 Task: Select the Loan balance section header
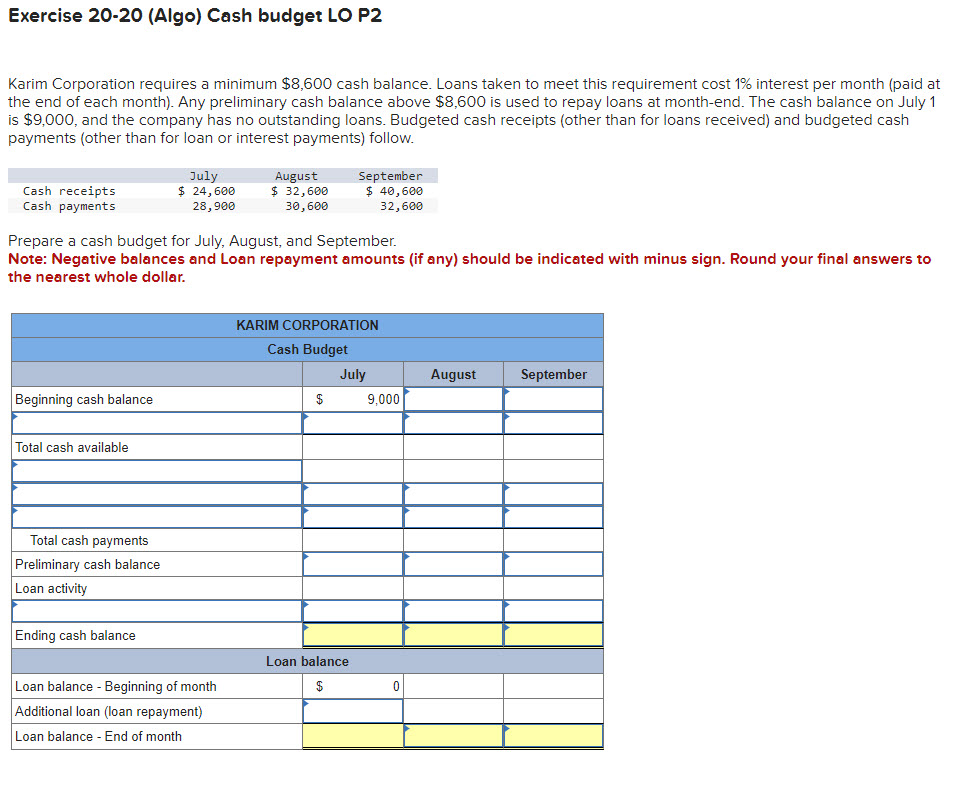[307, 661]
